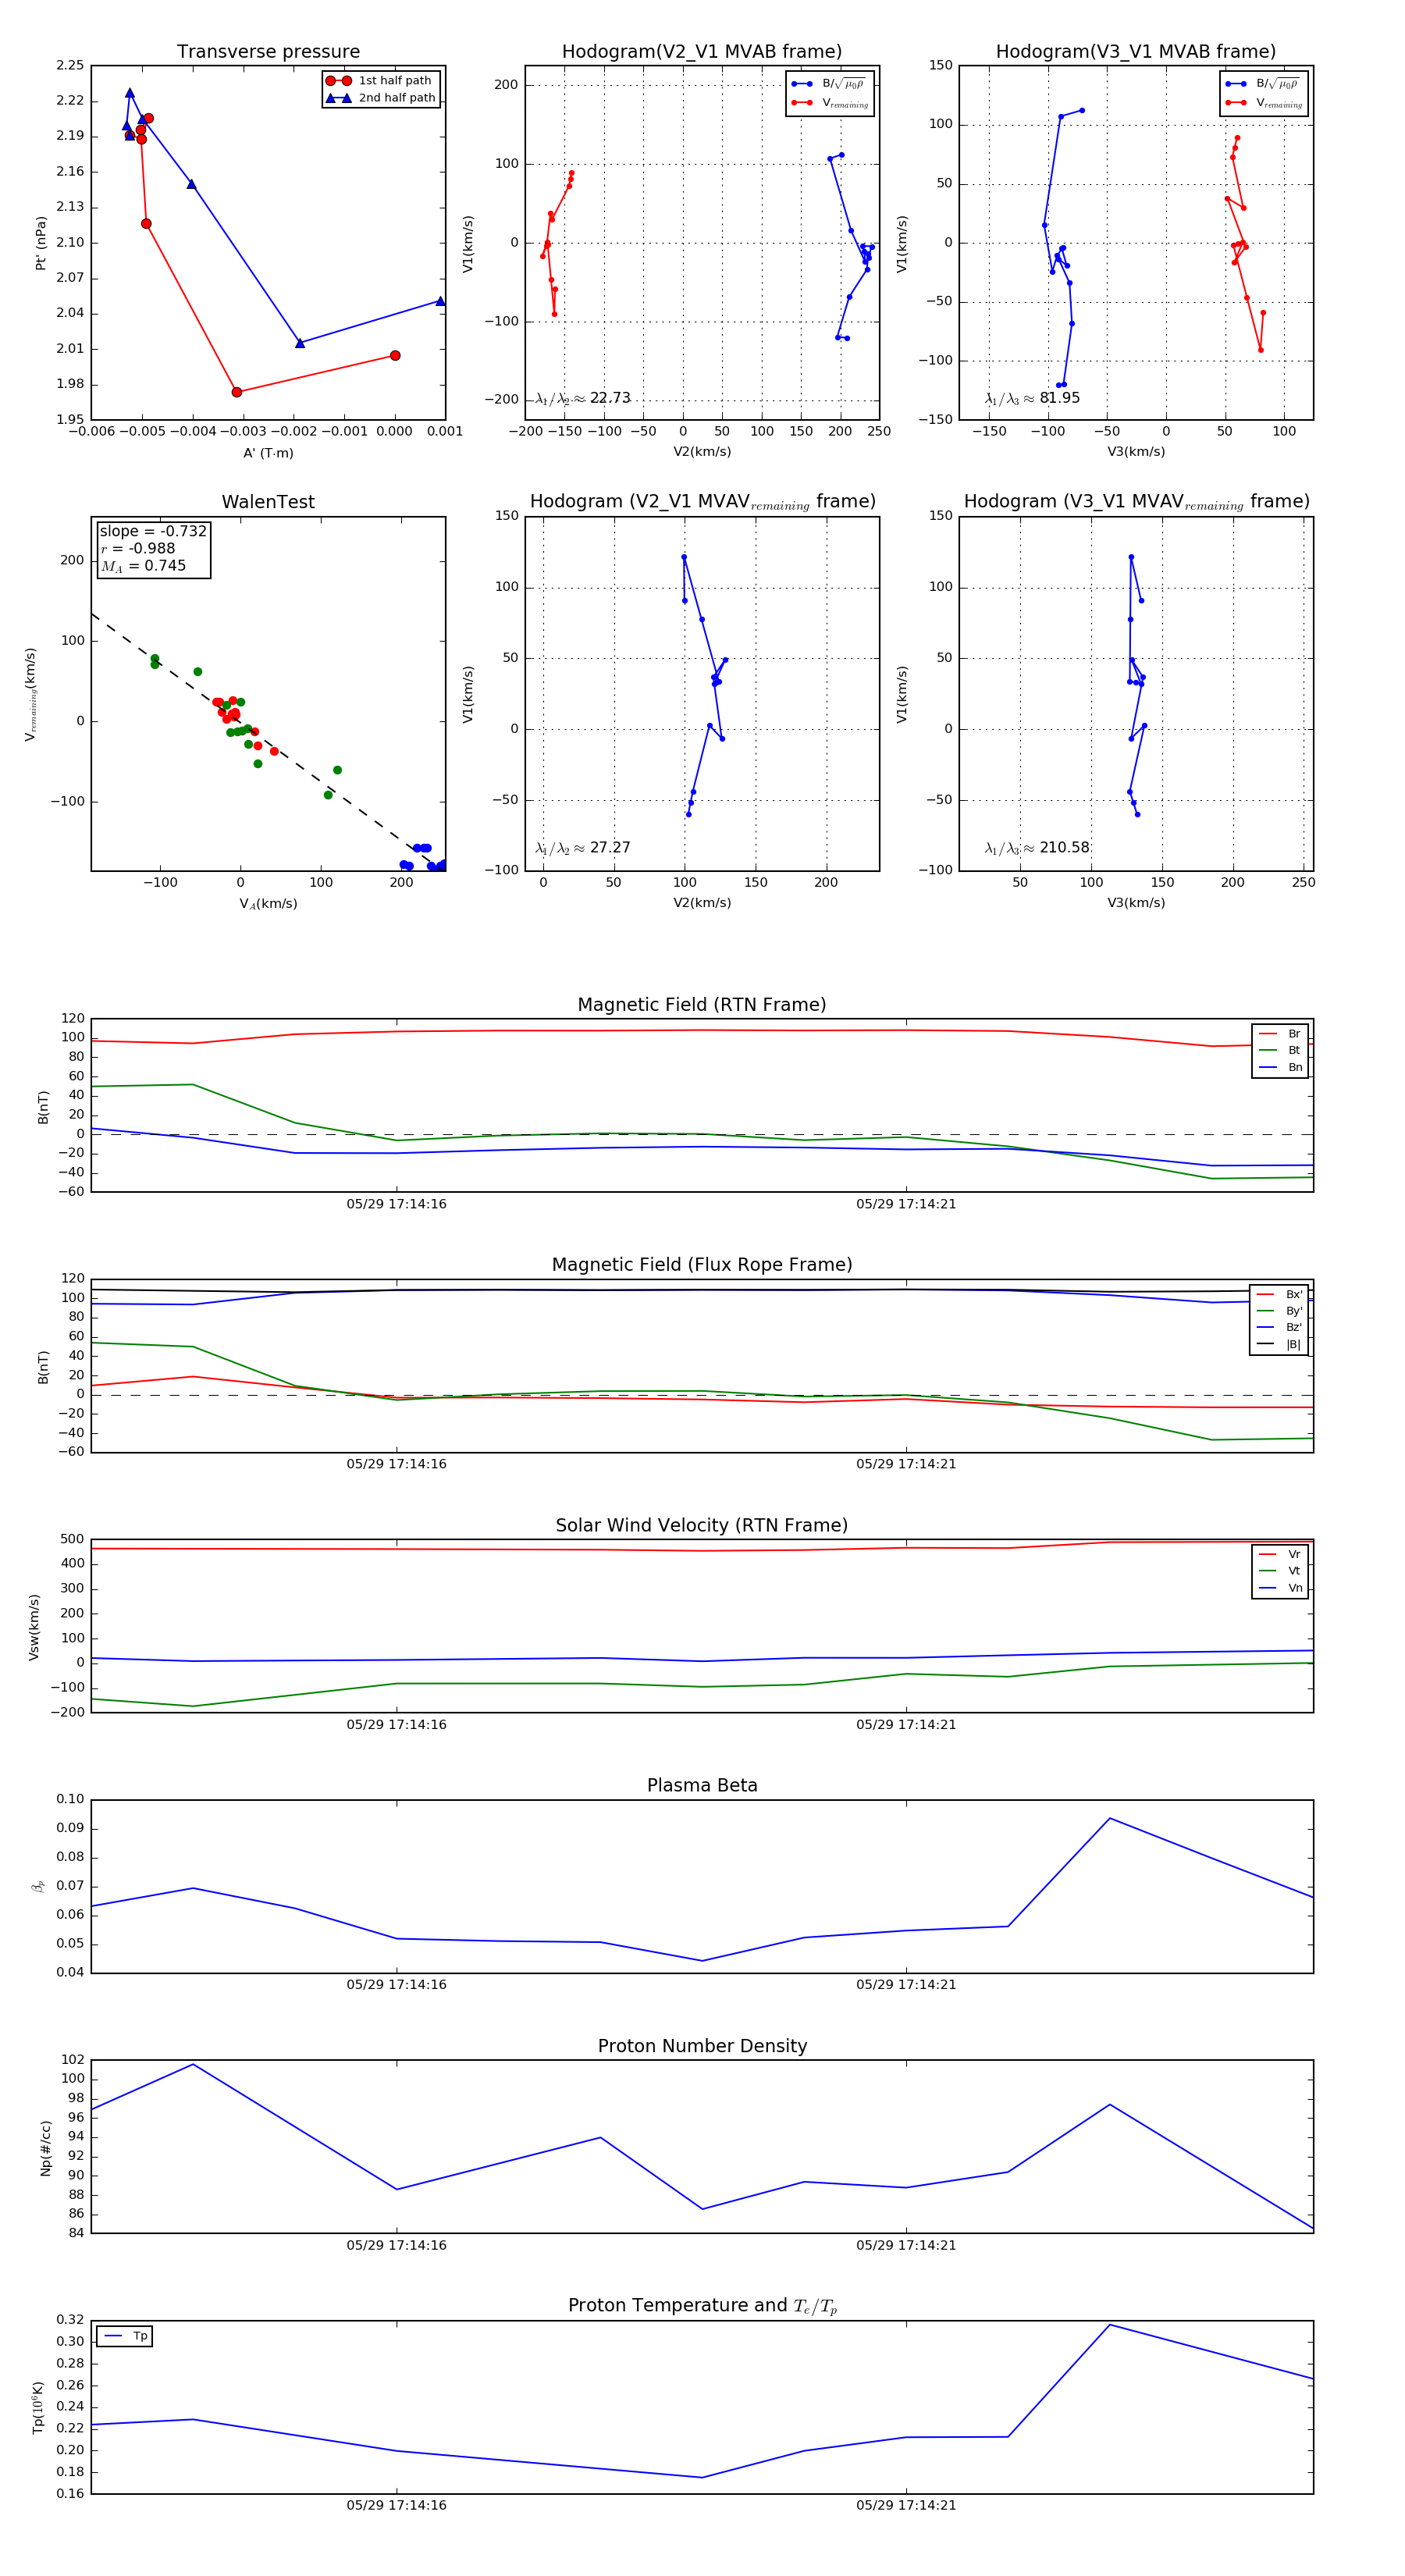Click the topmost blue triangle in Transverse pressure plot
Viewport: 1405px width, 2576px height.
pos(130,93)
